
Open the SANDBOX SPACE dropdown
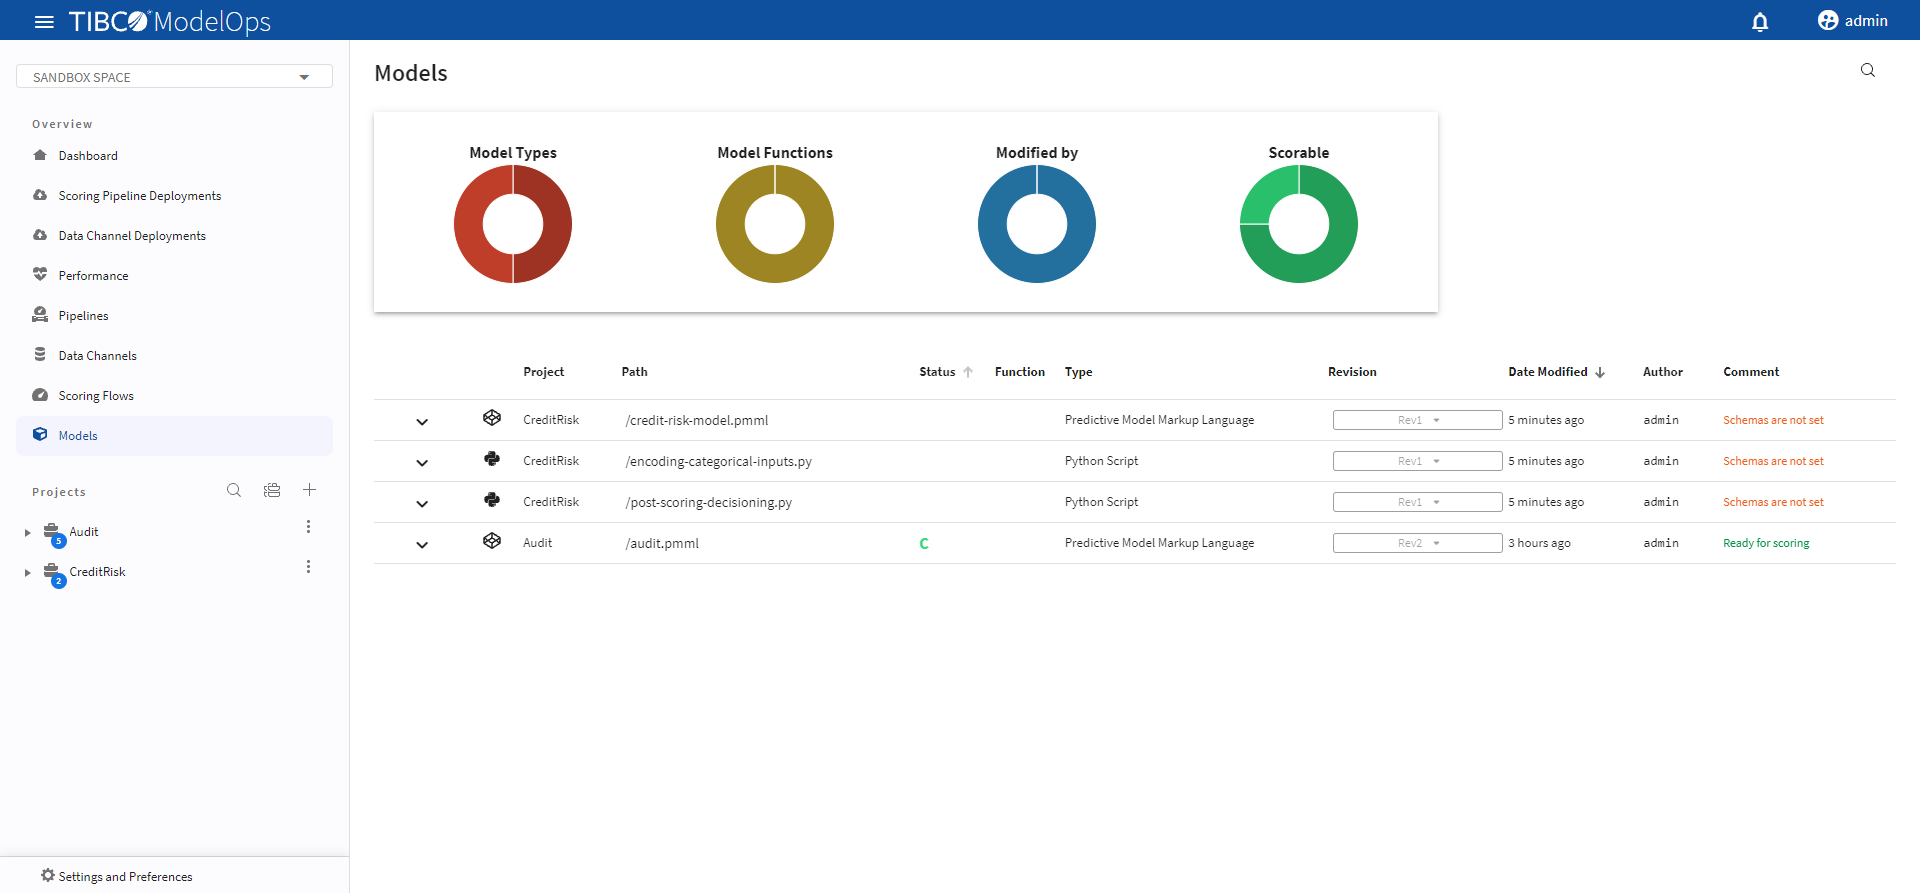(174, 77)
